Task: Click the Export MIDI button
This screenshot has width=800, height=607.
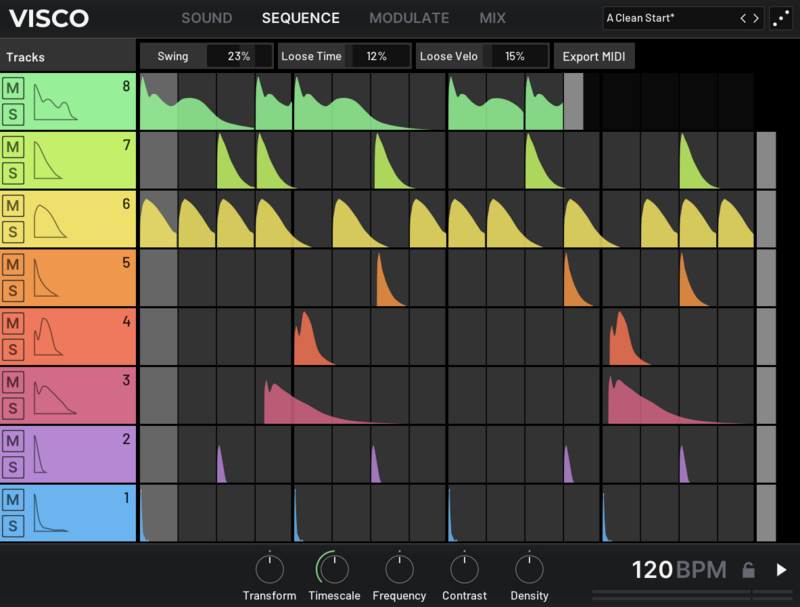Action: click(x=594, y=56)
